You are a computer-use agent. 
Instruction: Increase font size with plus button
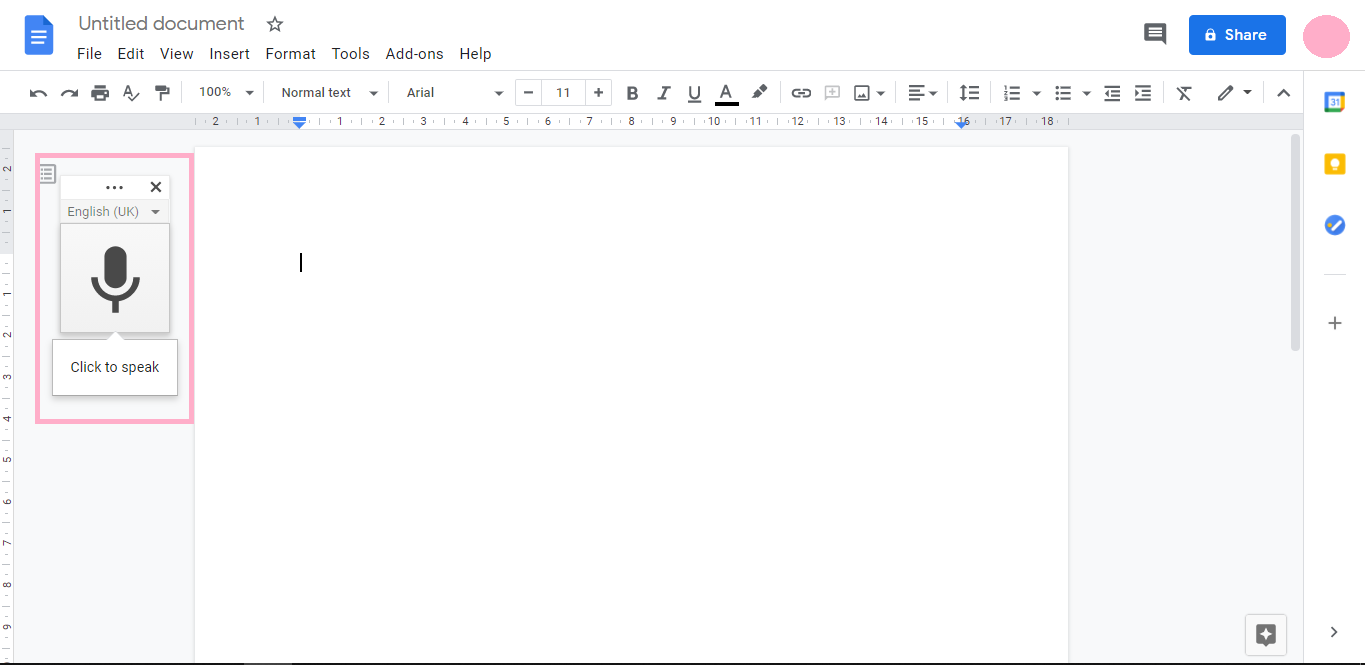(x=598, y=93)
